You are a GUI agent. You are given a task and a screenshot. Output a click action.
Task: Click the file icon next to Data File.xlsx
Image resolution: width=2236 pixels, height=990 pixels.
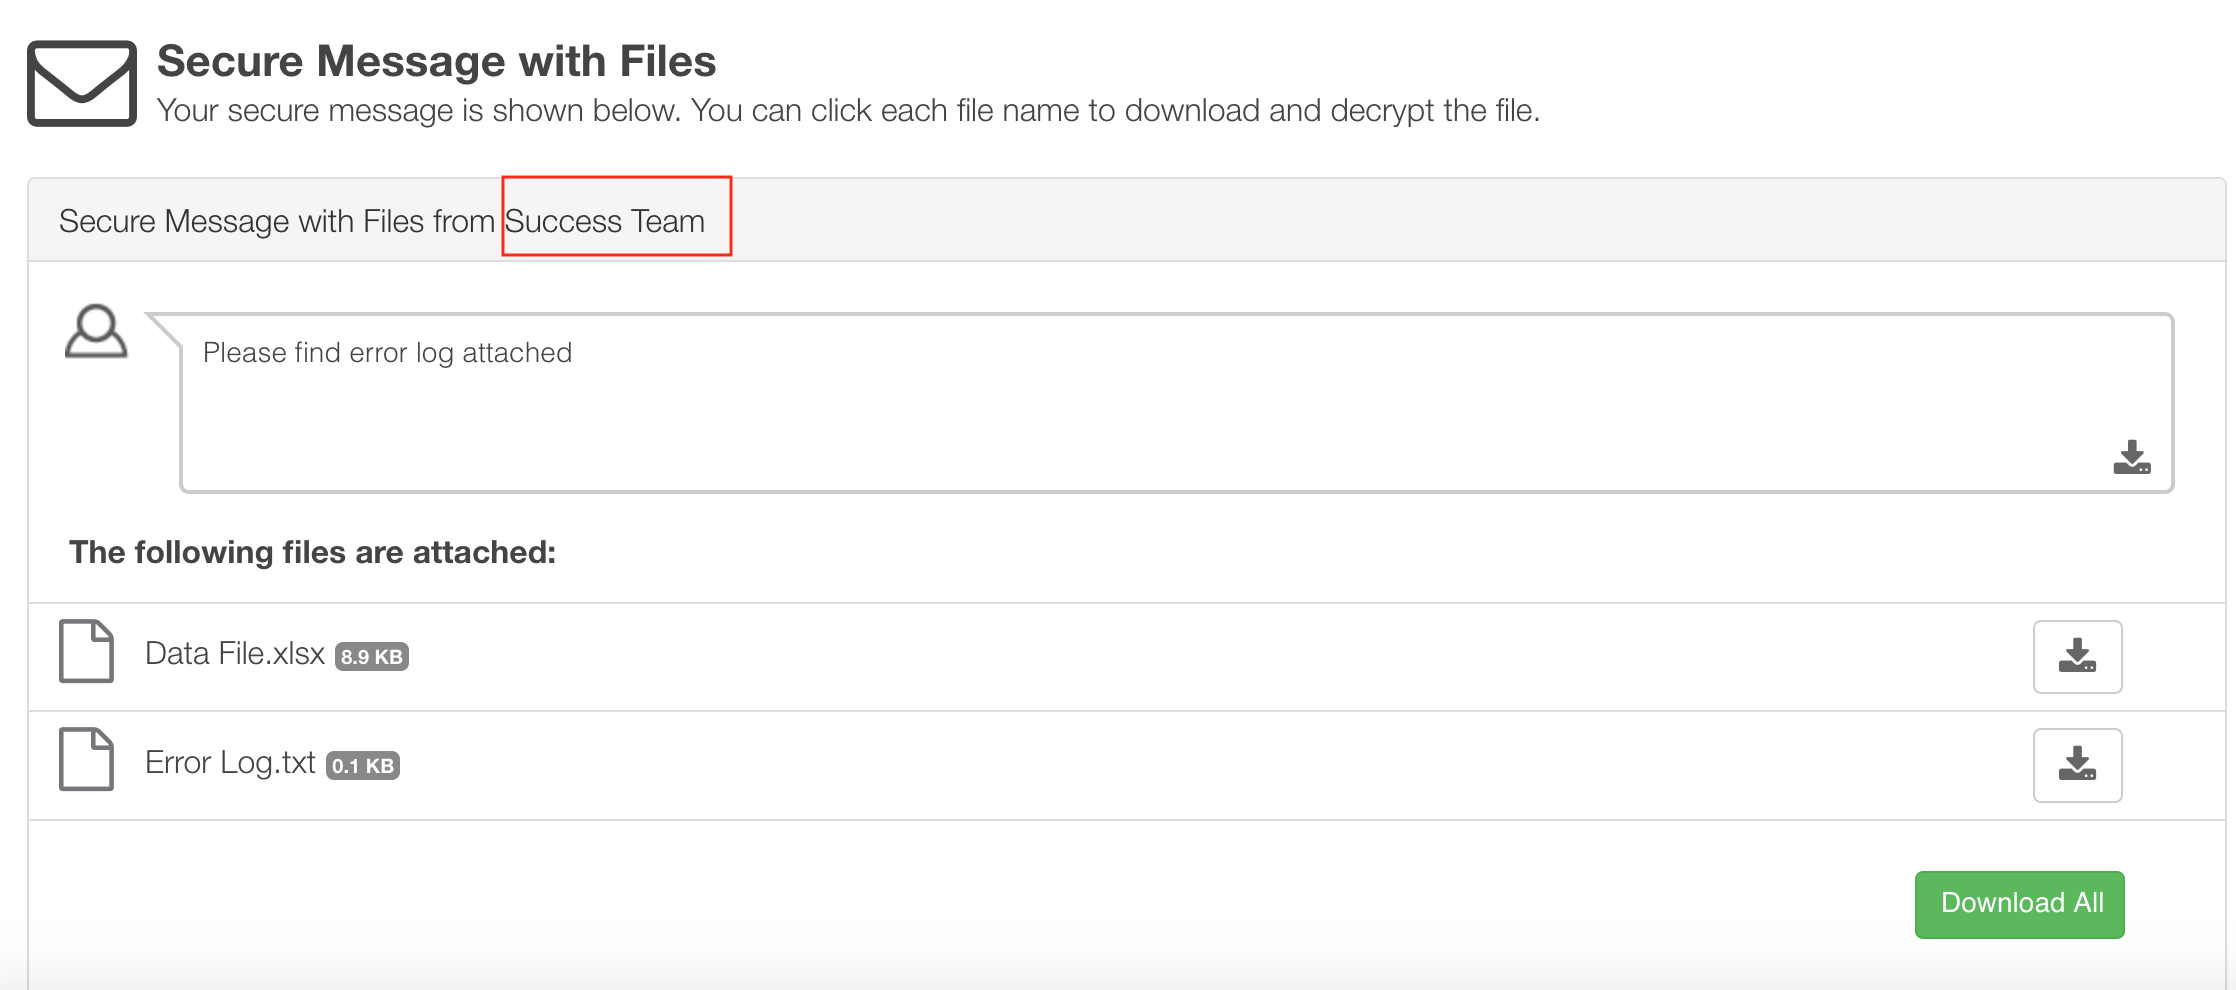click(x=86, y=651)
